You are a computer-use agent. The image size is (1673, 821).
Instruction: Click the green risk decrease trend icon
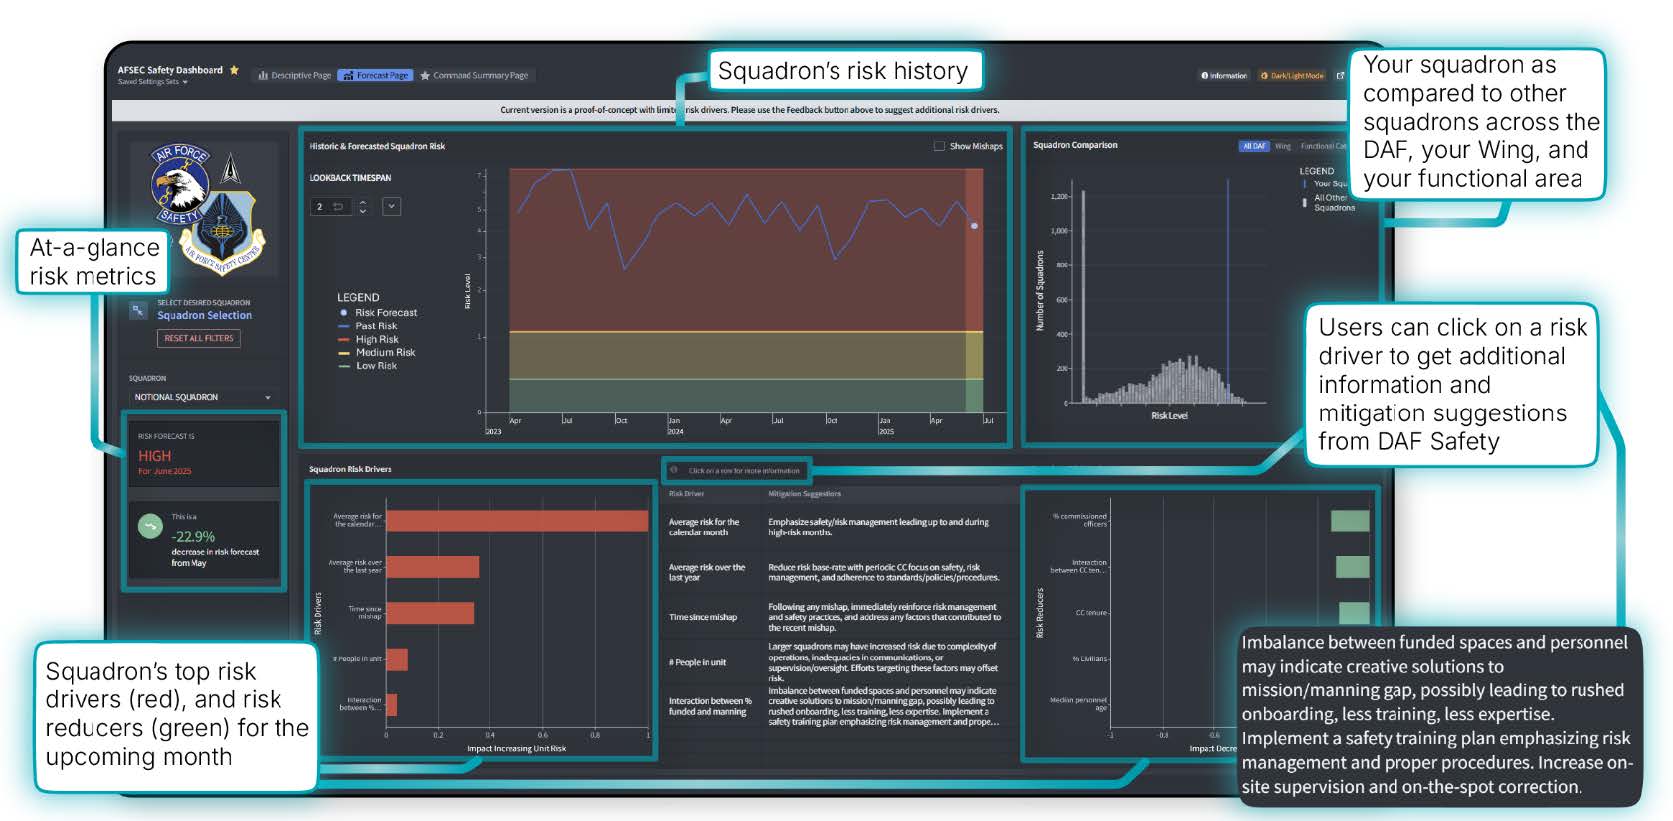tap(150, 526)
